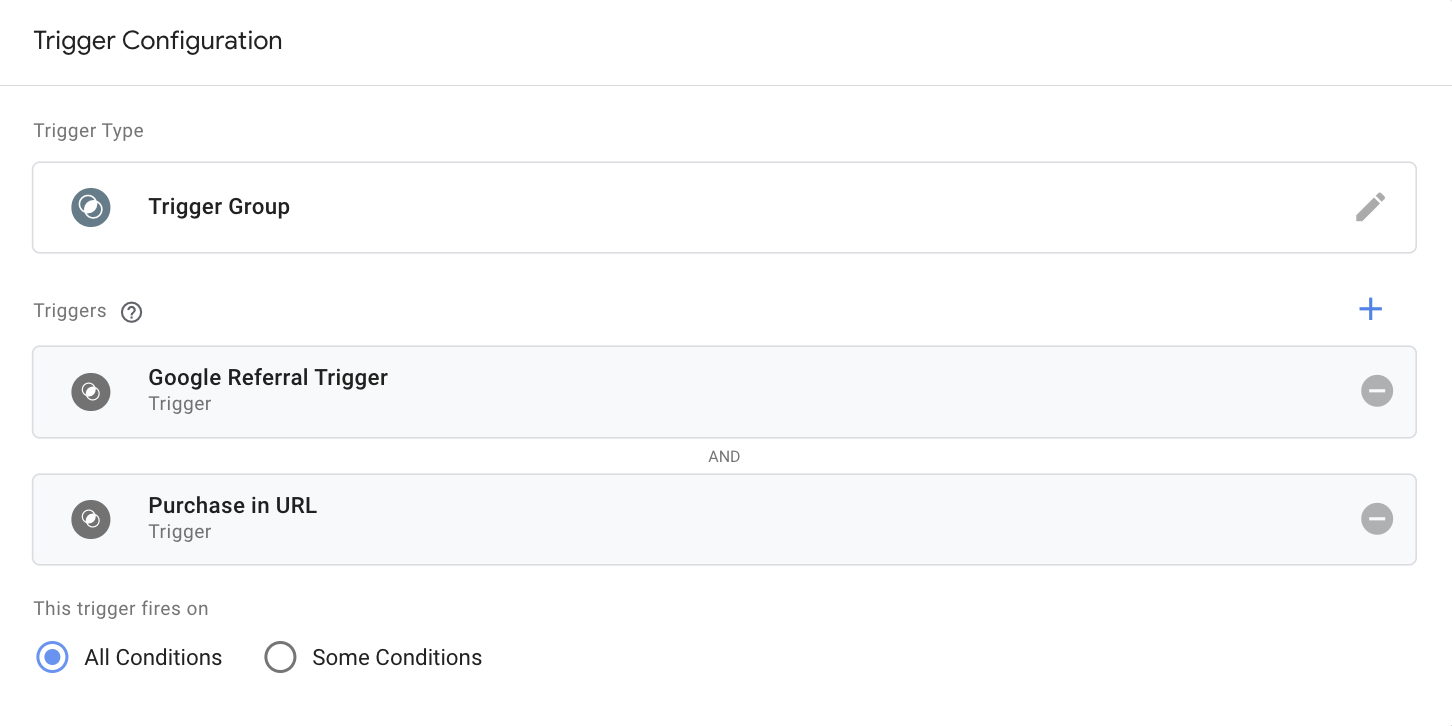Select the Some Conditions radio button
The image size is (1452, 726).
280,657
